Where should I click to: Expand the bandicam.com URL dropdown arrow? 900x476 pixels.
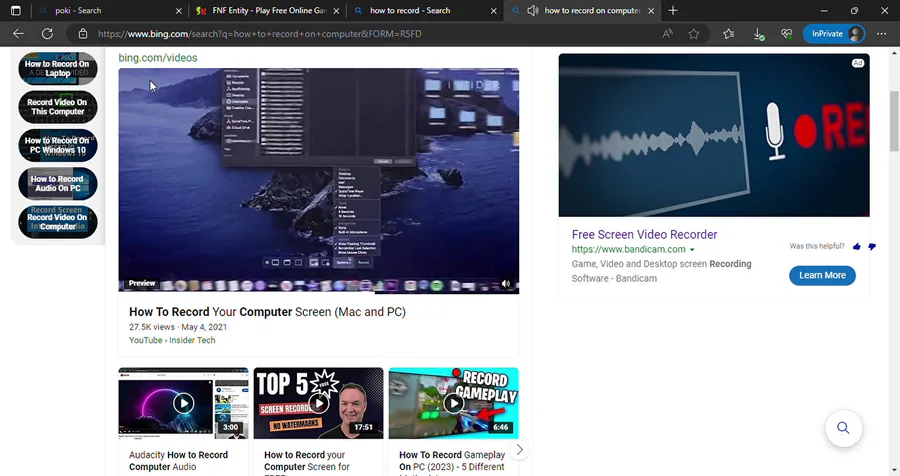click(692, 250)
